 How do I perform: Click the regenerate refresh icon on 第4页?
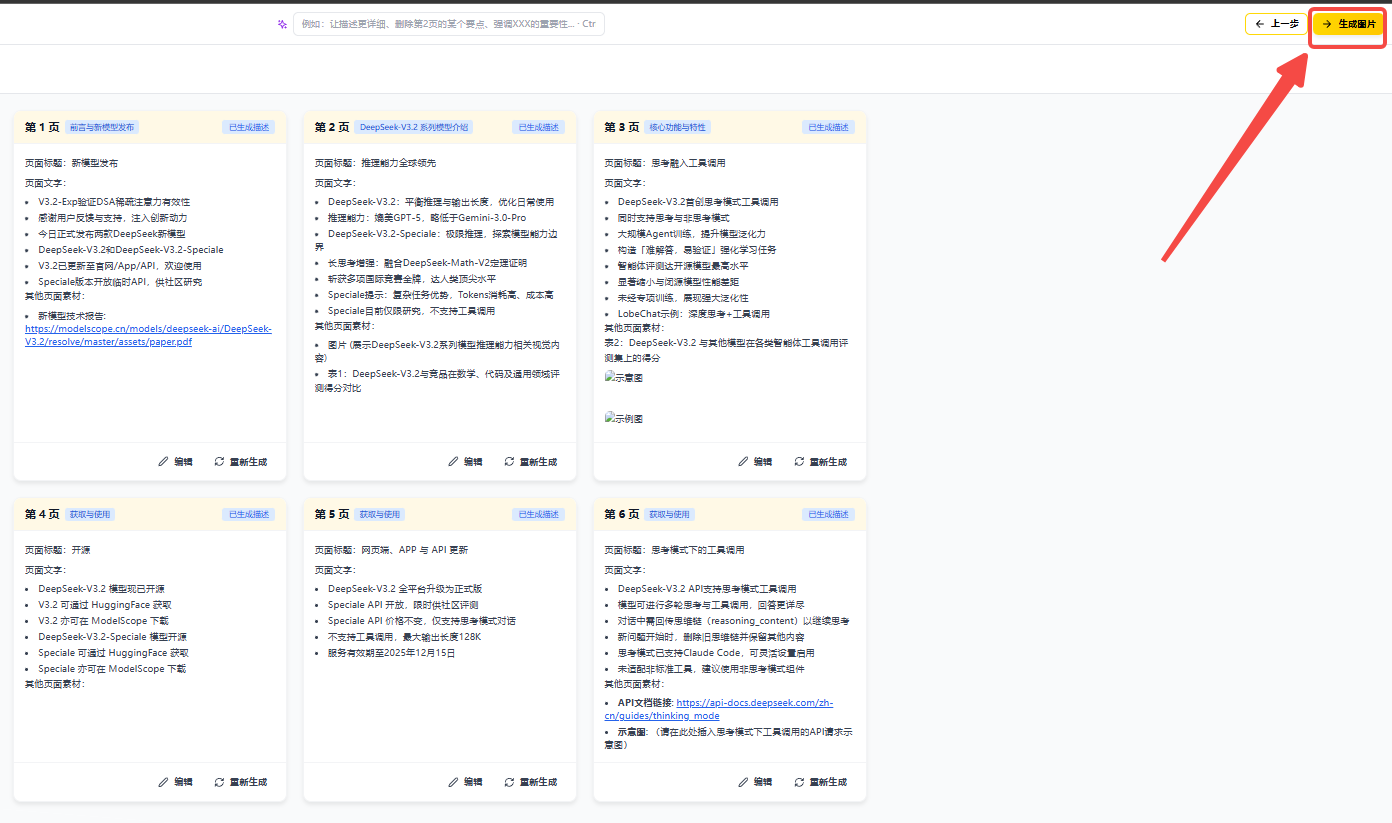pos(219,781)
